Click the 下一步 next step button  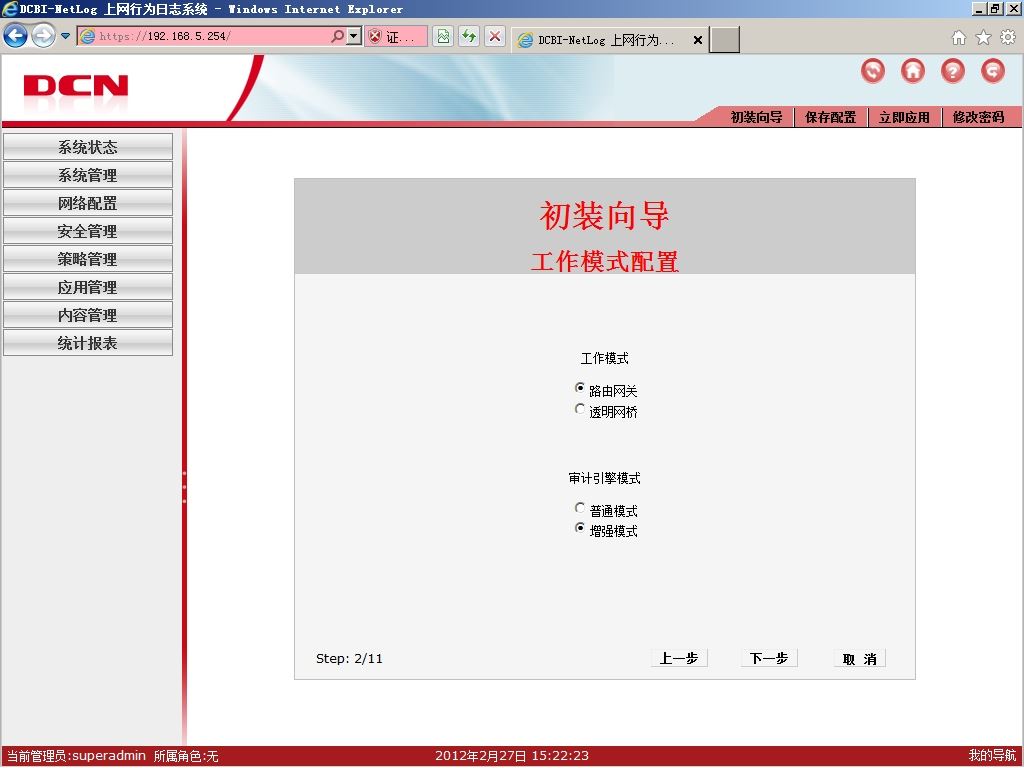click(769, 658)
